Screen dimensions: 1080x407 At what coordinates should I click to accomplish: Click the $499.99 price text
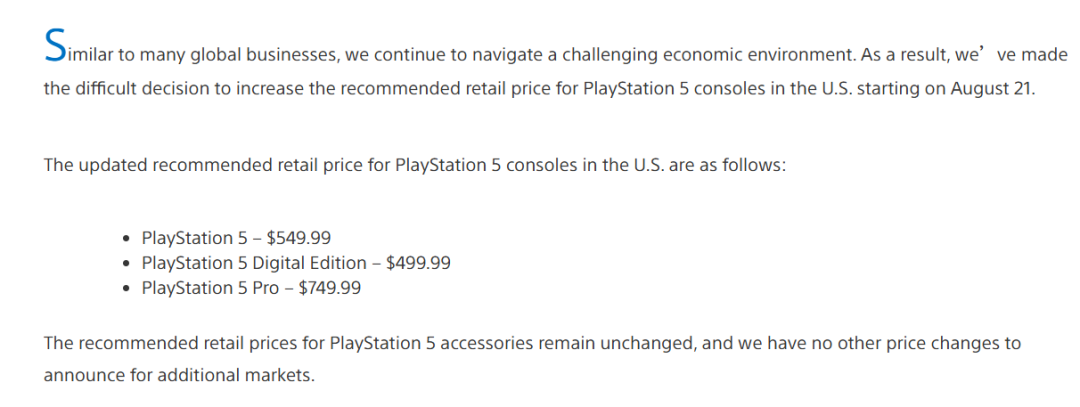[x=418, y=263]
